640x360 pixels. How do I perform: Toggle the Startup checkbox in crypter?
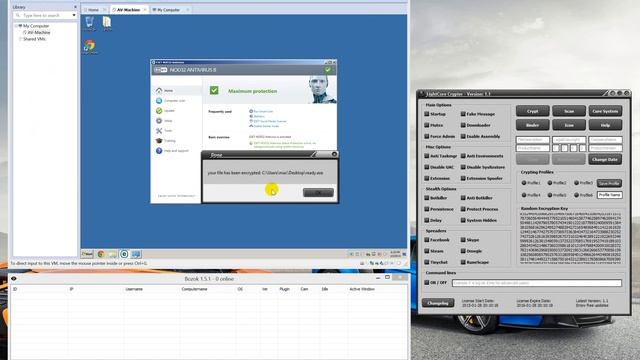tap(427, 114)
